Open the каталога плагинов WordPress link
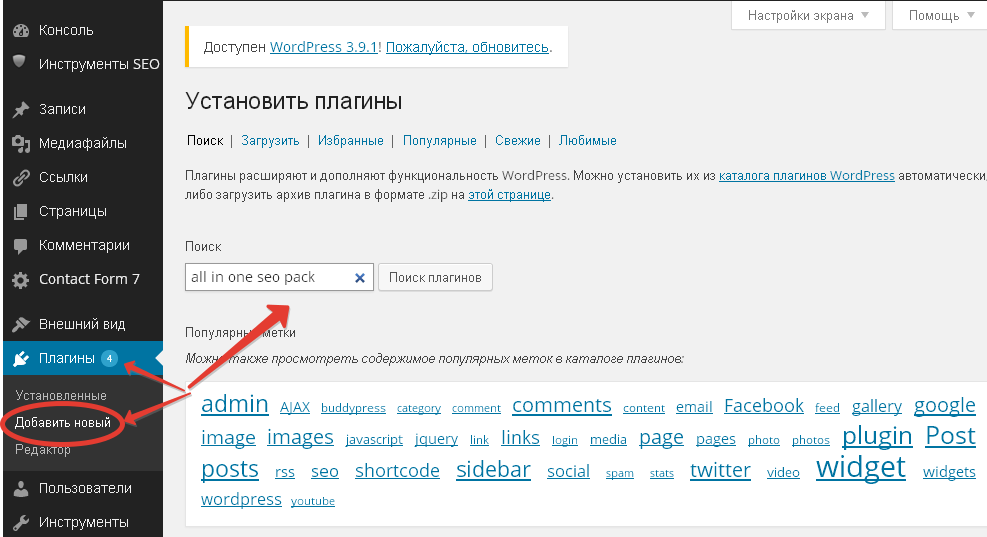This screenshot has height=537, width=987. (x=806, y=176)
